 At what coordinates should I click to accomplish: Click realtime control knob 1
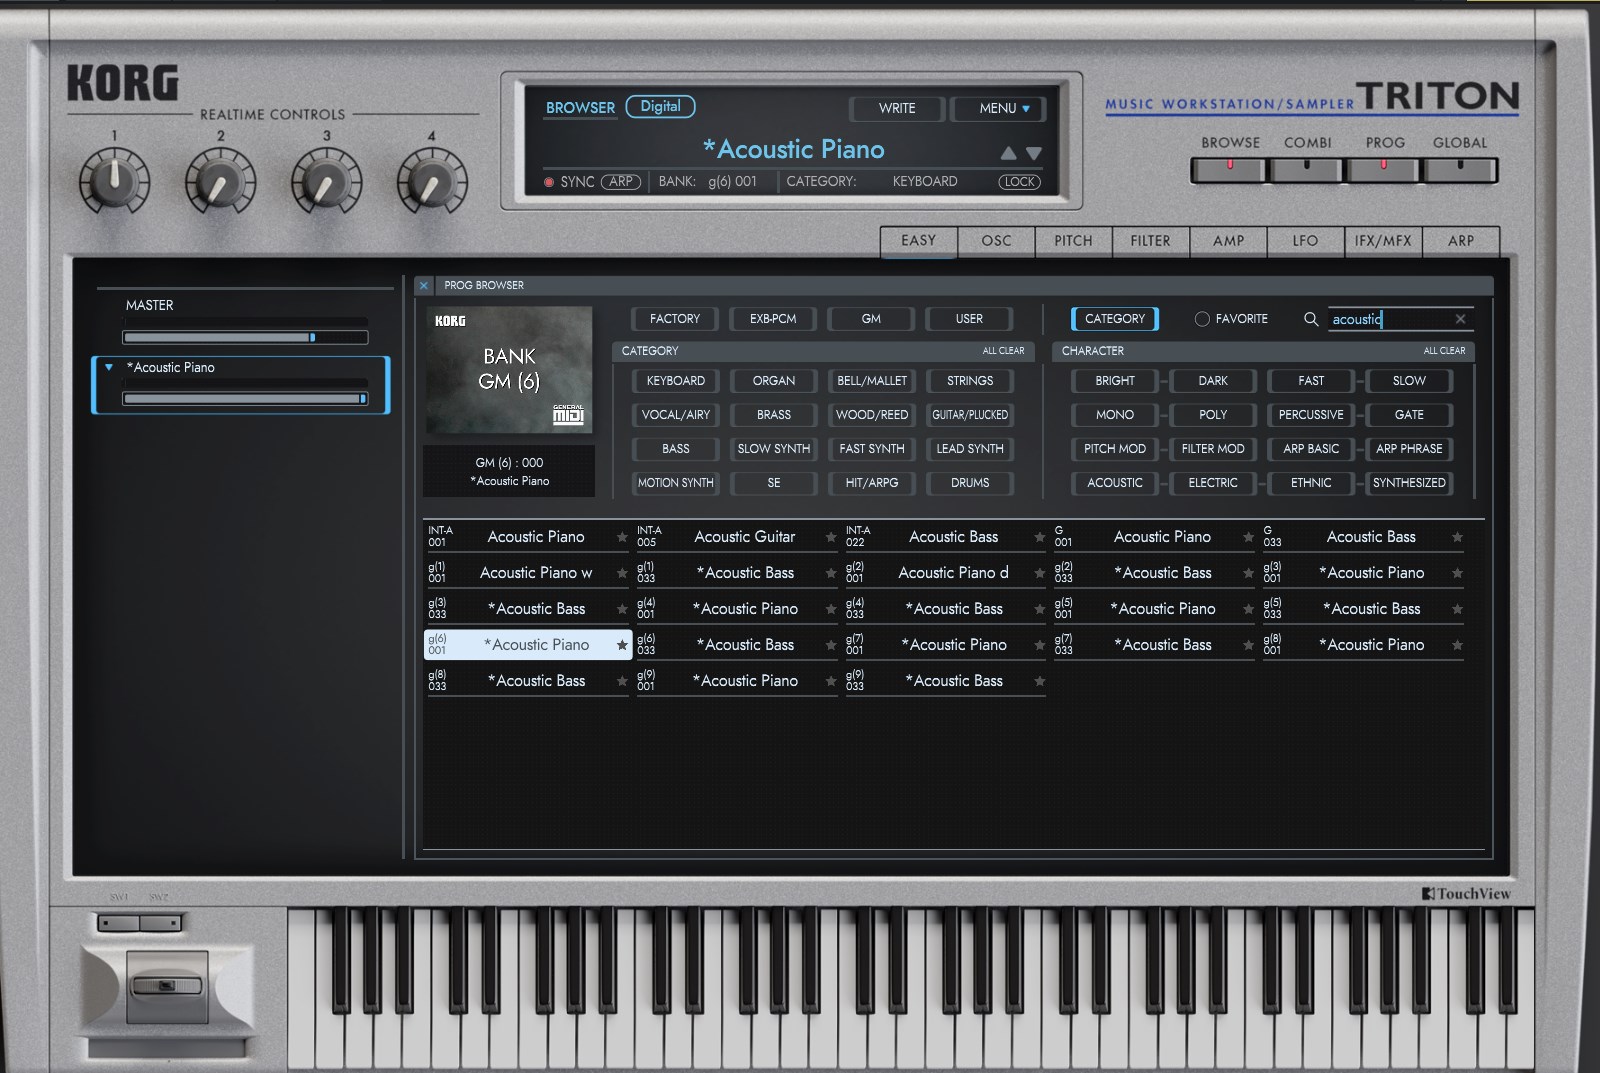click(114, 181)
